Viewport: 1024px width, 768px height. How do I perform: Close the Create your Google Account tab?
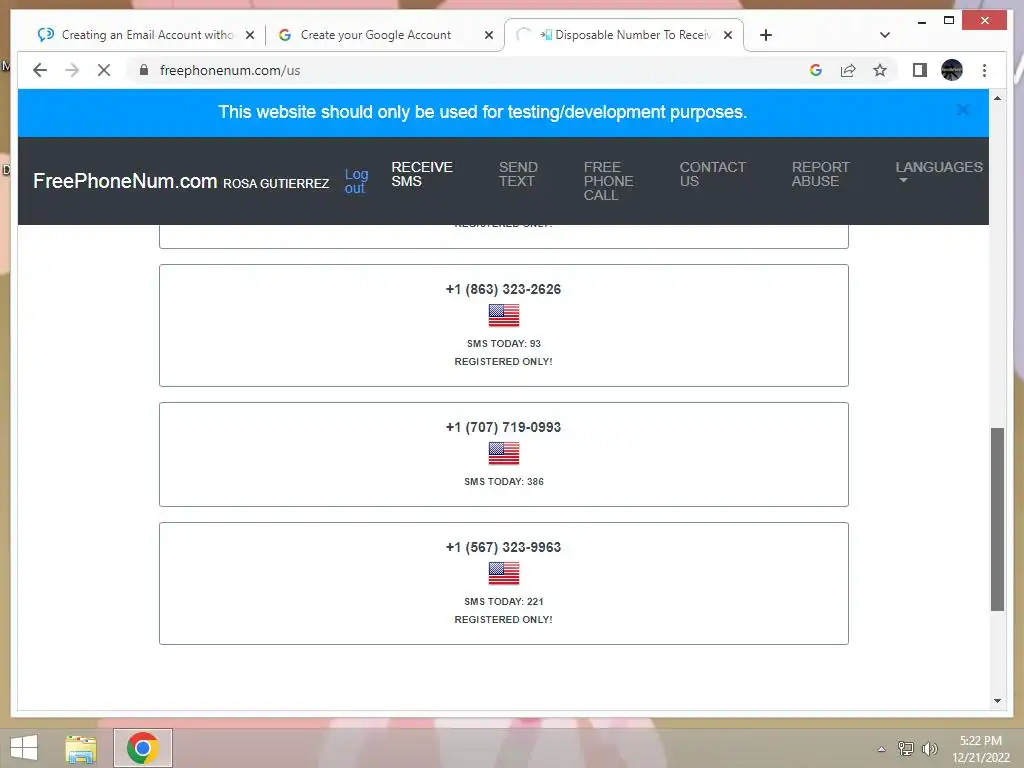click(488, 35)
